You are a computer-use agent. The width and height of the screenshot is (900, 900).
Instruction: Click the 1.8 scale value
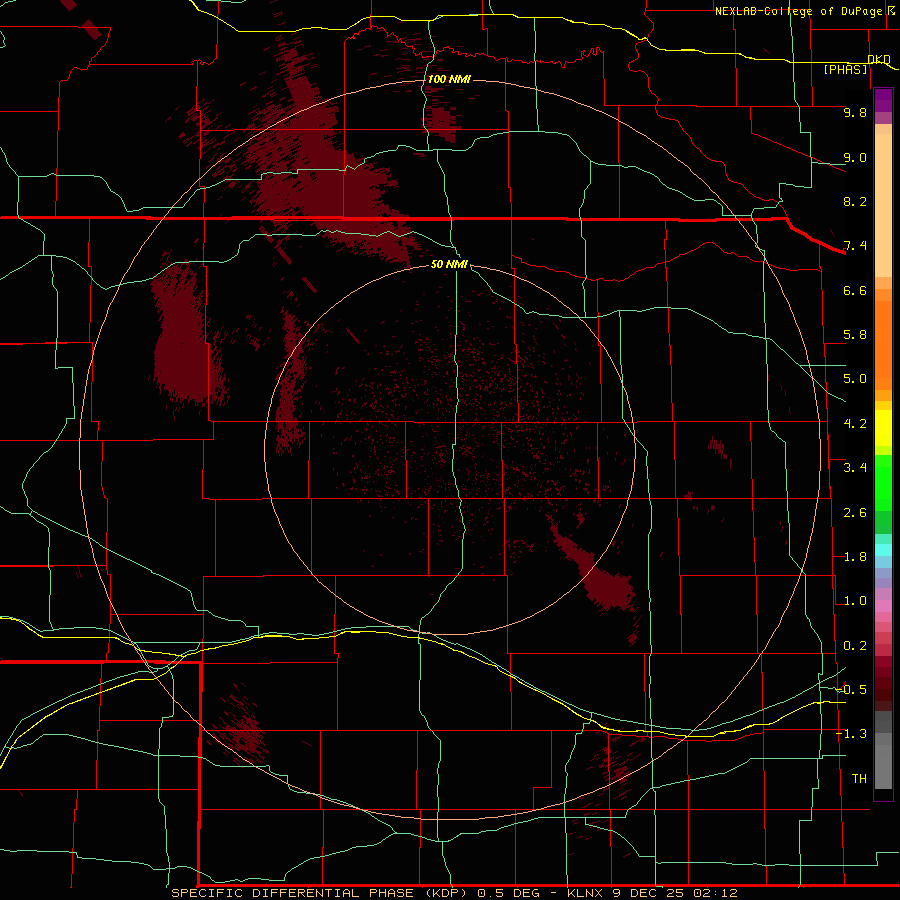click(855, 557)
